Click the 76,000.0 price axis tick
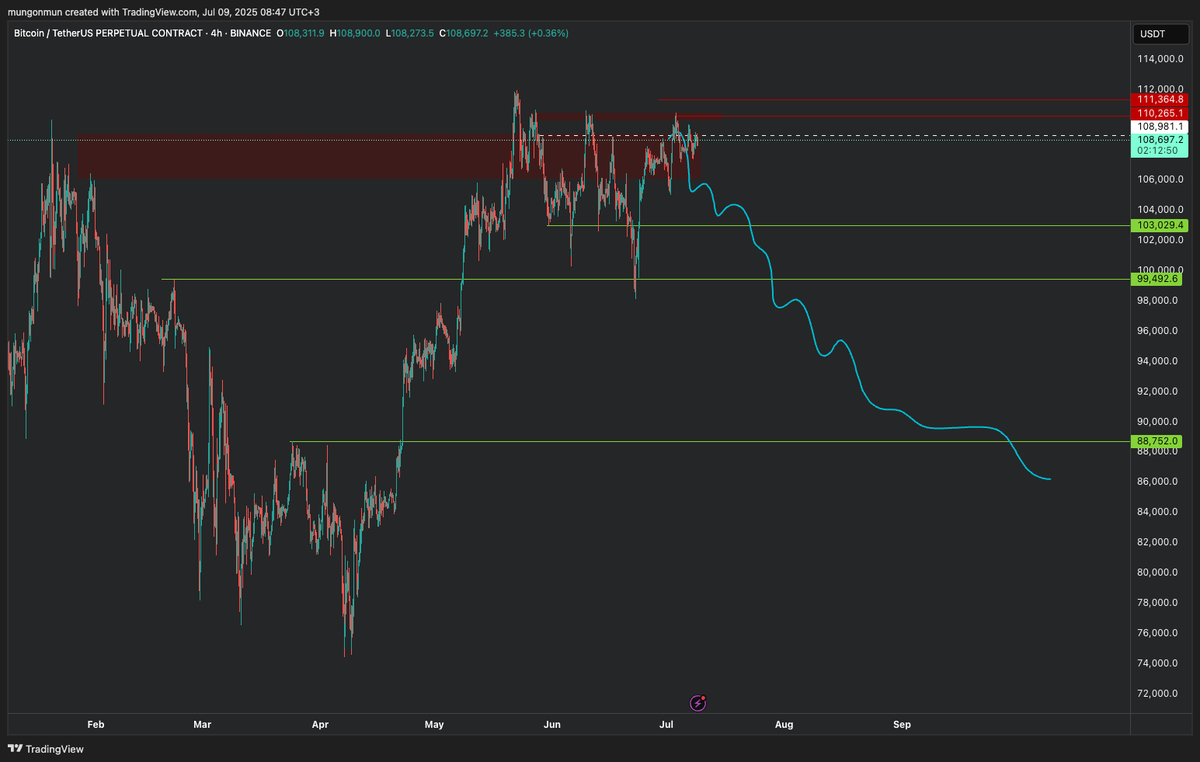Viewport: 1200px width, 762px height. point(1159,633)
